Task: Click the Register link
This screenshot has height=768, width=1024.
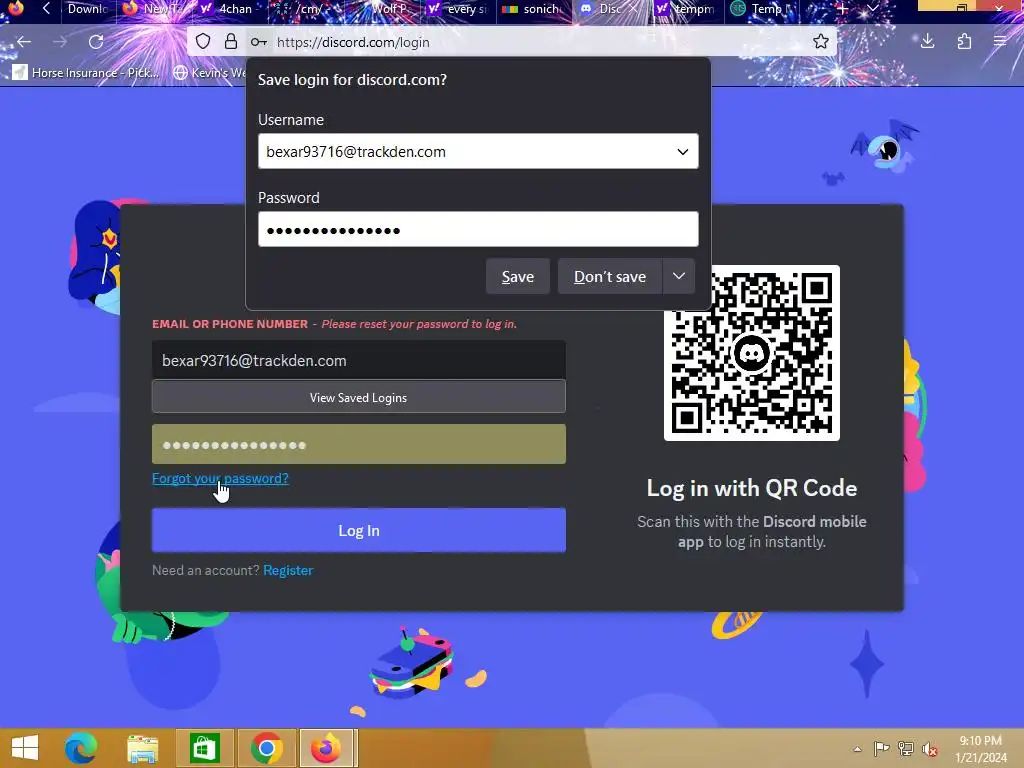Action: coord(288,570)
